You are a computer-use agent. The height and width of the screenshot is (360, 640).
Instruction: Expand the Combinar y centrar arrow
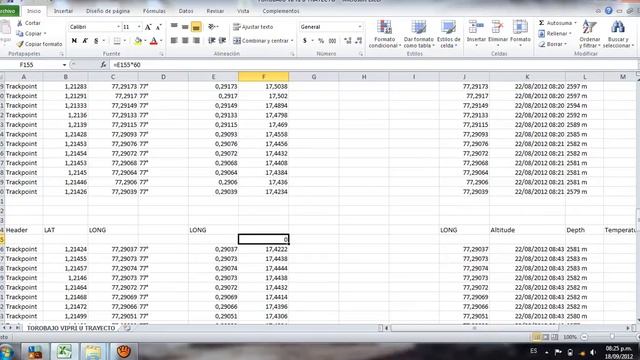click(292, 41)
